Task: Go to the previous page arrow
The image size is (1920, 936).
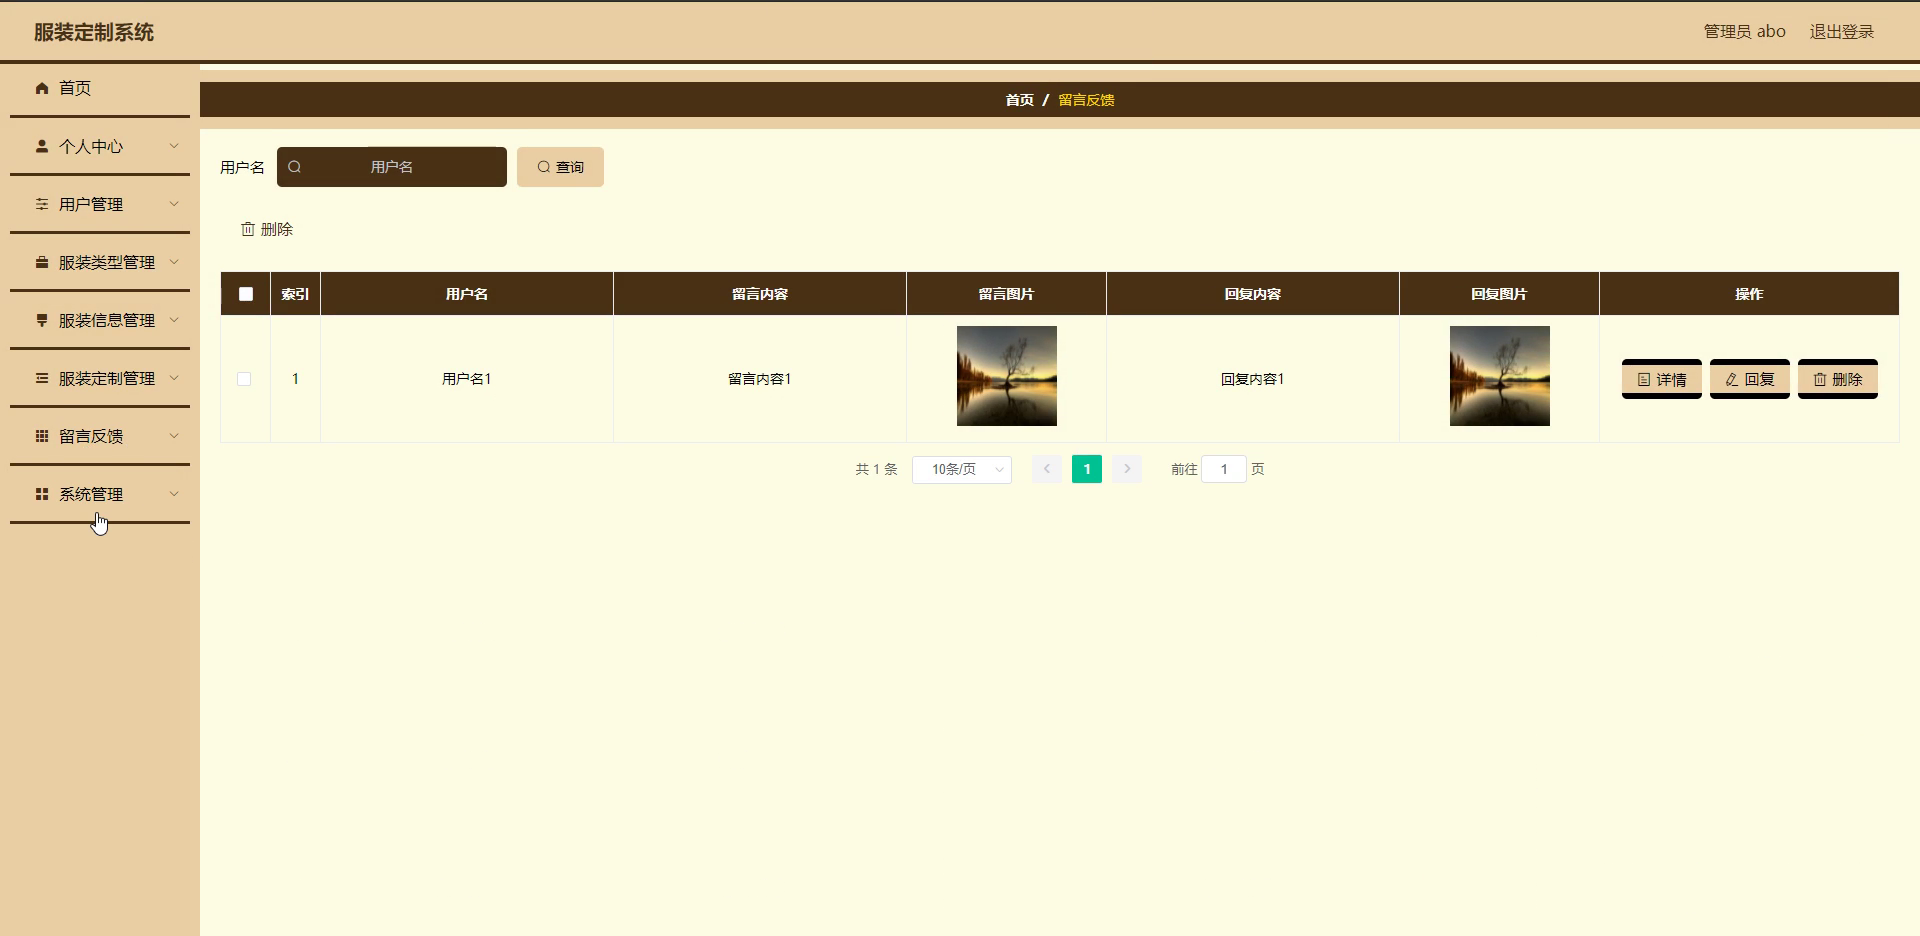Action: (x=1047, y=469)
